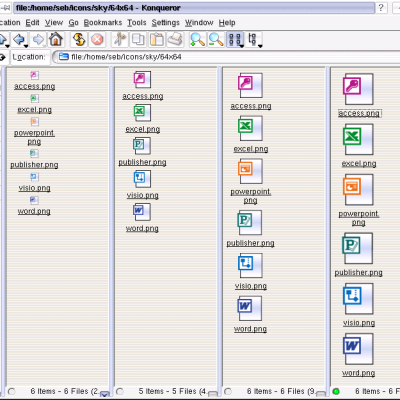The image size is (400, 400).
Task: Select excel.png icon in the second pane
Action: (142, 113)
